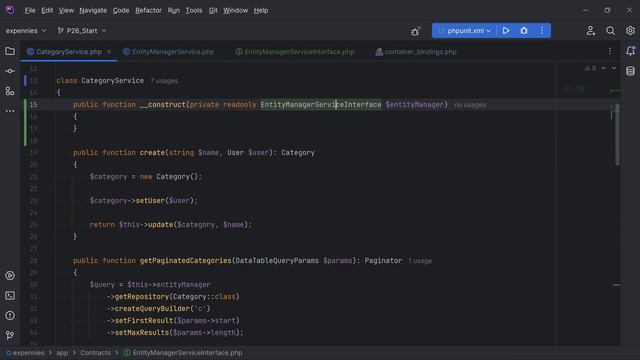Screen dimensions: 640x360
Task: Open the Database tool window
Action: click(630, 71)
